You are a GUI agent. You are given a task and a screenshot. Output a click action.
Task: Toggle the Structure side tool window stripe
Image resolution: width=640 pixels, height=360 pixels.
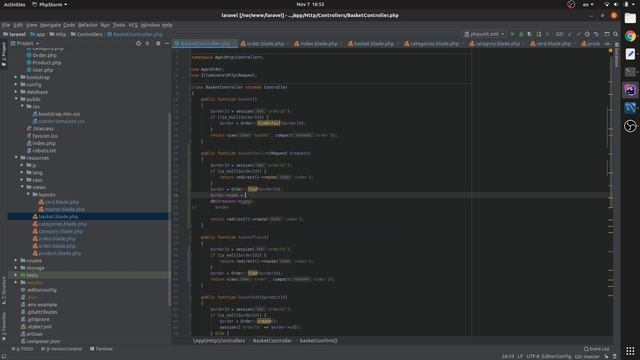coord(4,291)
